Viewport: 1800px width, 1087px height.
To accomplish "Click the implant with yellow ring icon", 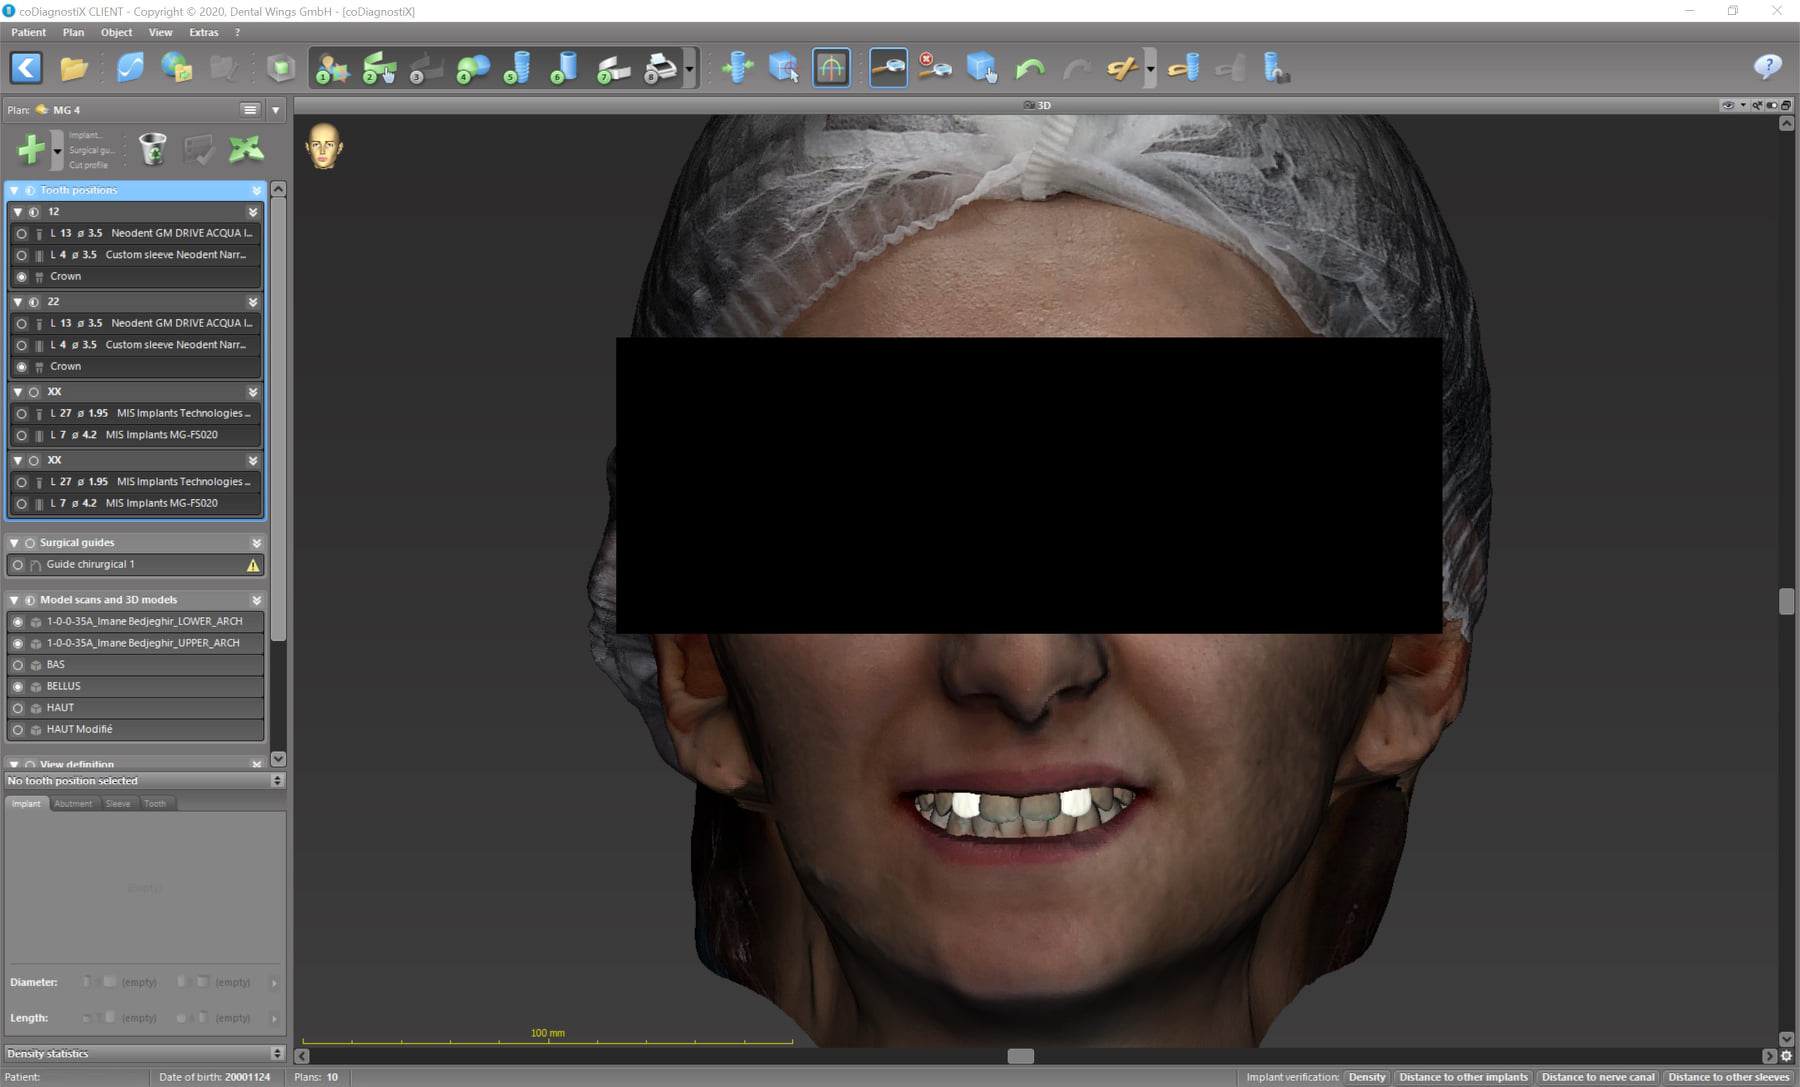I will [1184, 68].
